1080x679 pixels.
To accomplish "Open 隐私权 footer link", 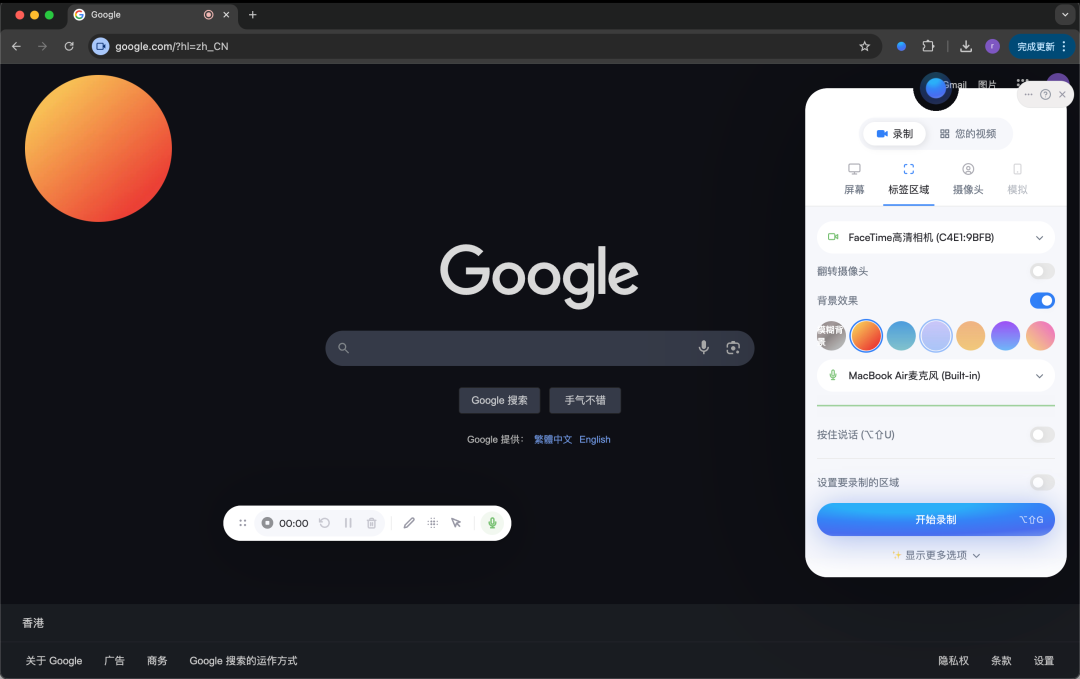I will [953, 660].
